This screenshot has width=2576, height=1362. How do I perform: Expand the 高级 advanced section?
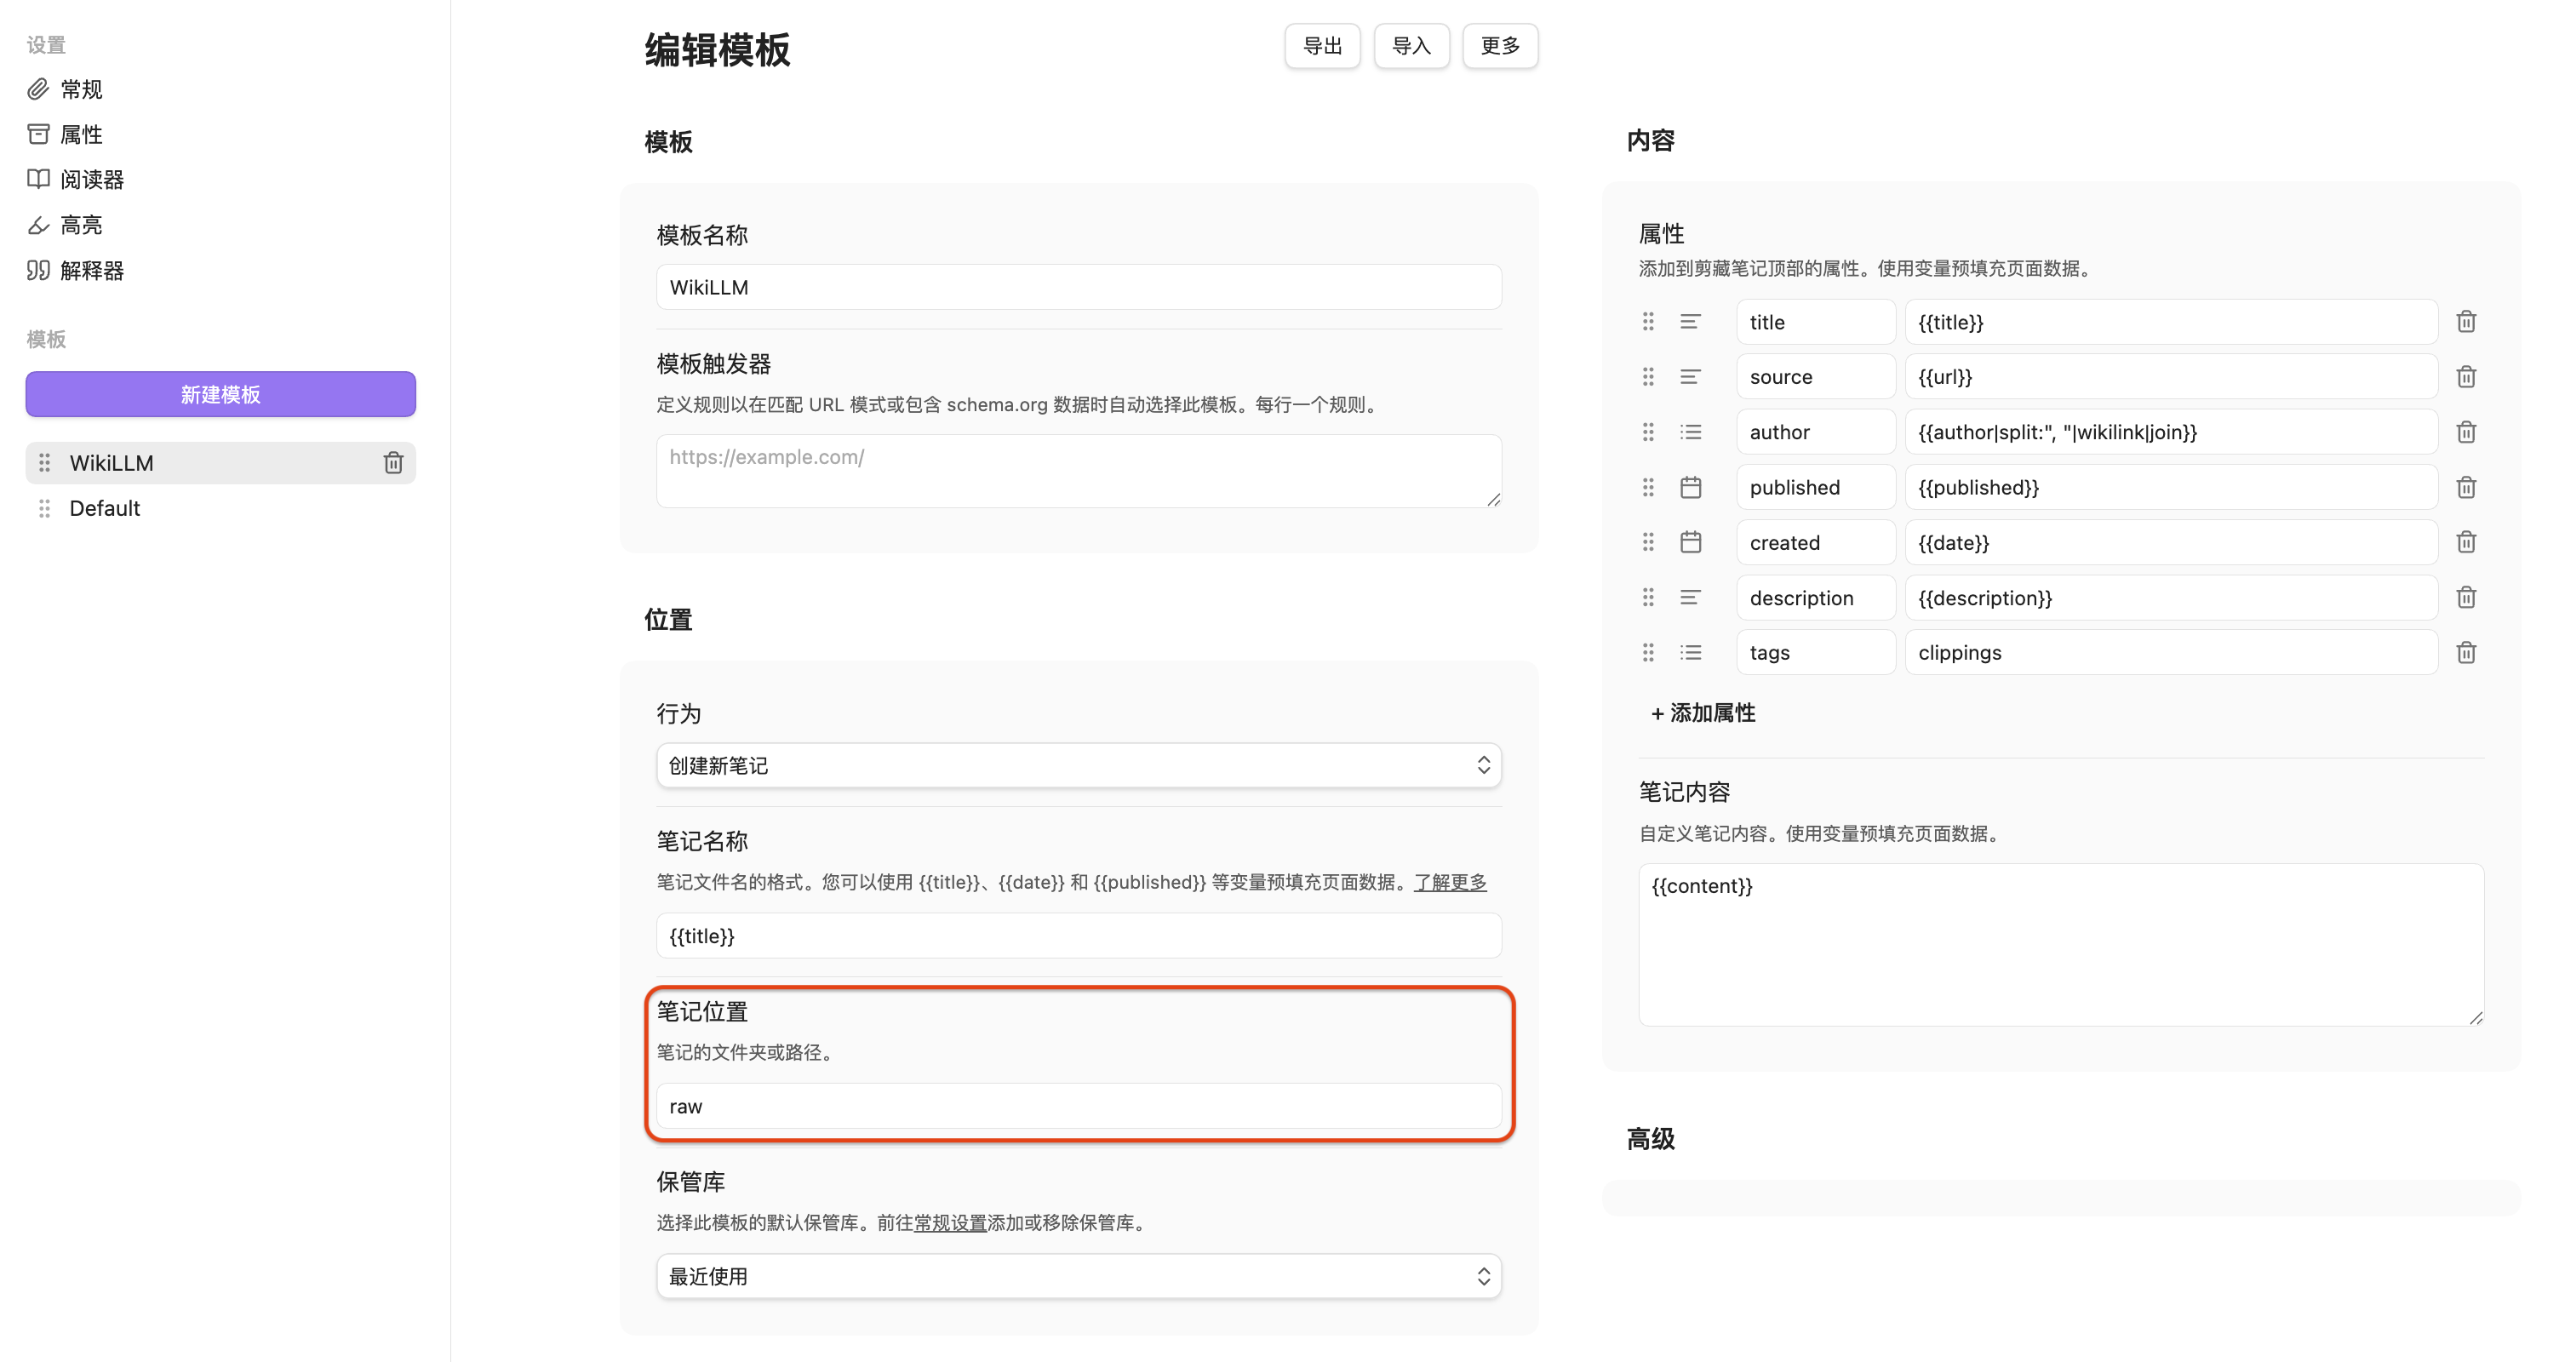[1650, 1139]
